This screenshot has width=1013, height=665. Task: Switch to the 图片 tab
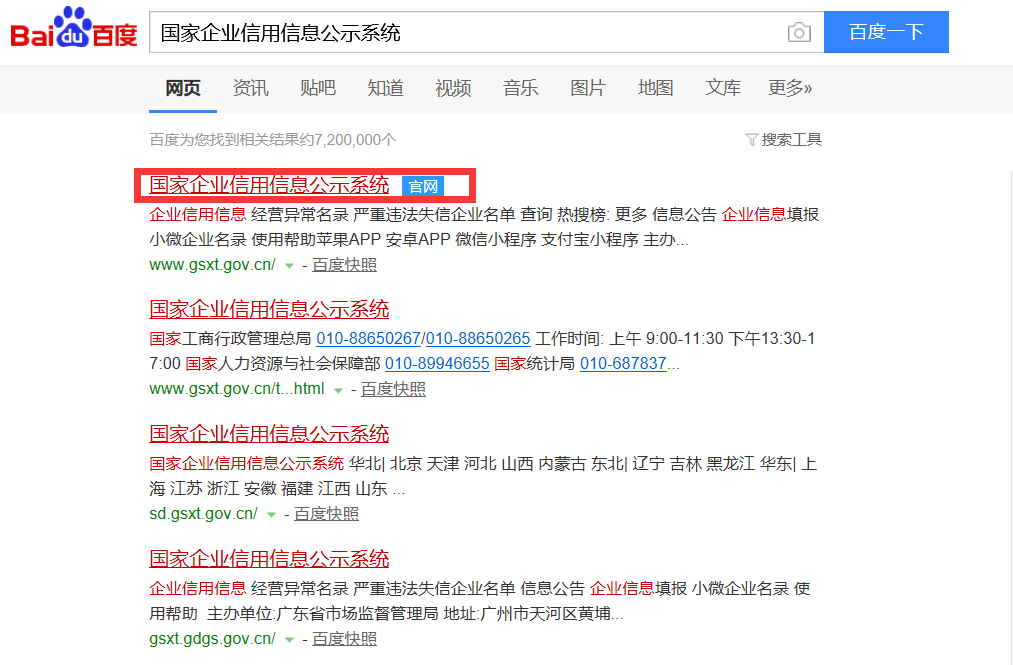click(x=588, y=88)
